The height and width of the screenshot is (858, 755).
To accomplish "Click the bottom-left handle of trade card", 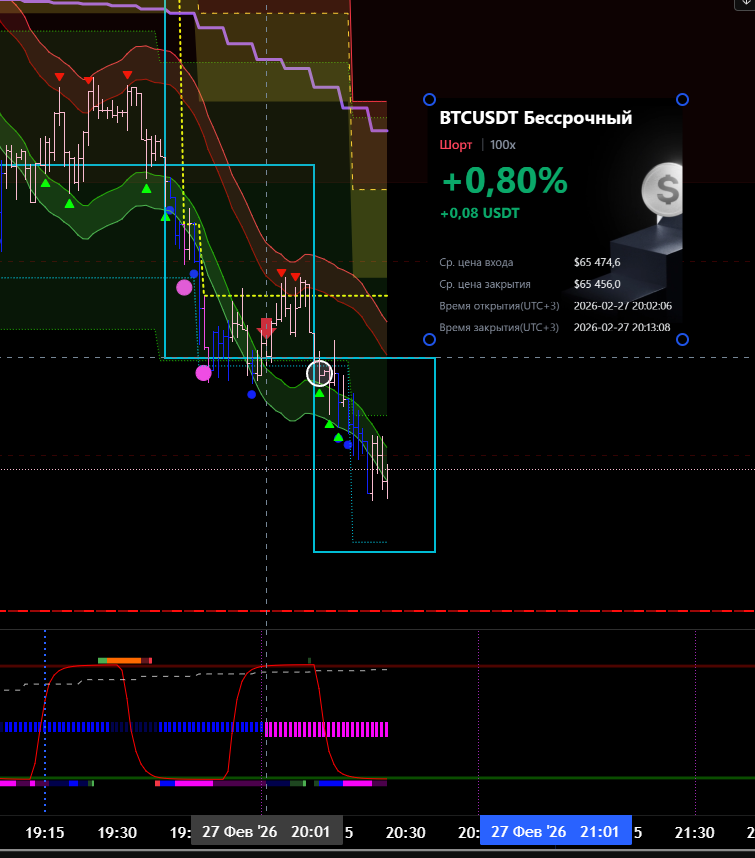I will (x=430, y=340).
